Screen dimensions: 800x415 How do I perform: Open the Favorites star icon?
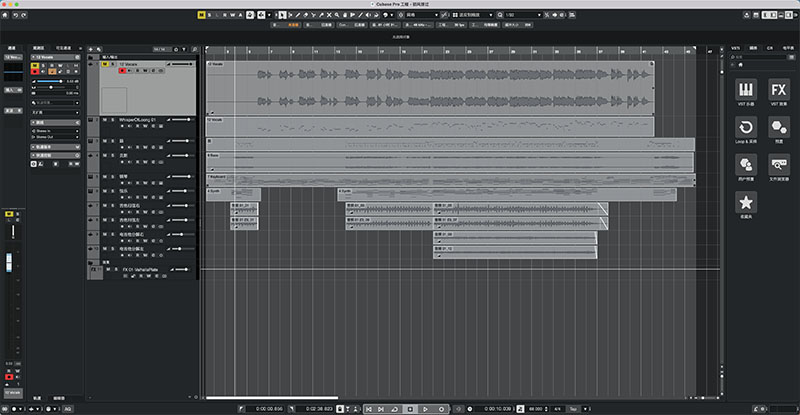point(745,202)
